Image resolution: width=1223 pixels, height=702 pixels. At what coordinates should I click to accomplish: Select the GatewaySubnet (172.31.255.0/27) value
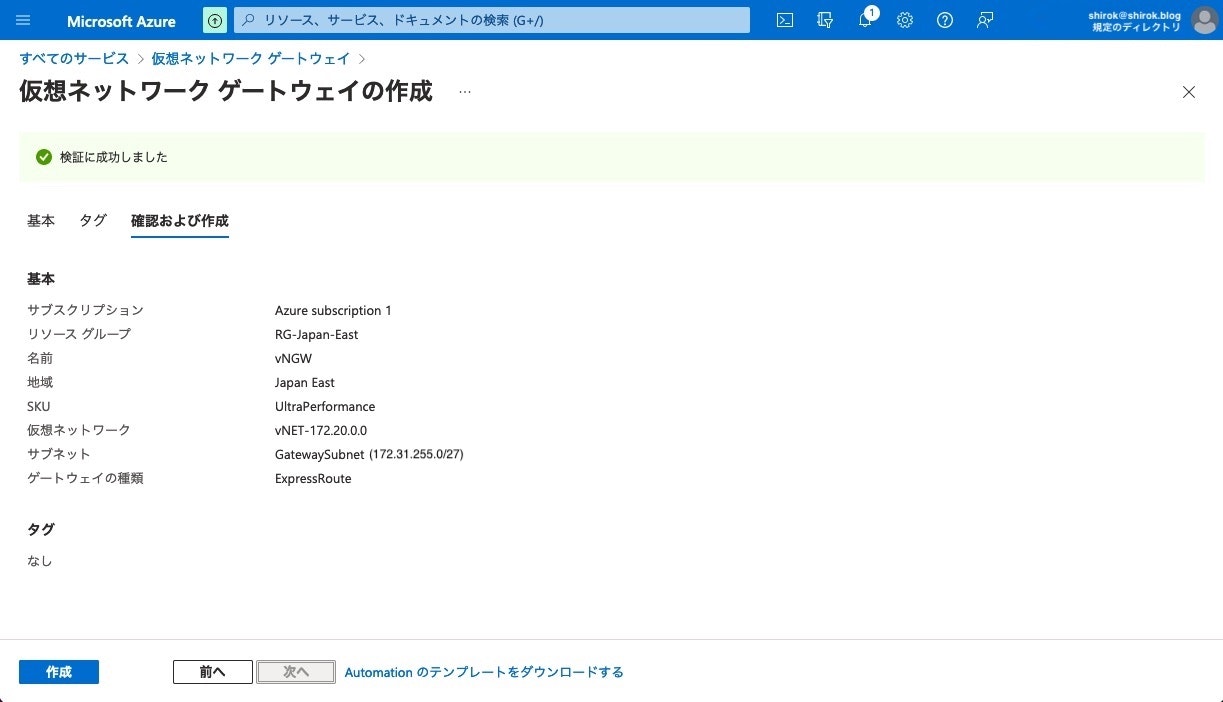[369, 454]
